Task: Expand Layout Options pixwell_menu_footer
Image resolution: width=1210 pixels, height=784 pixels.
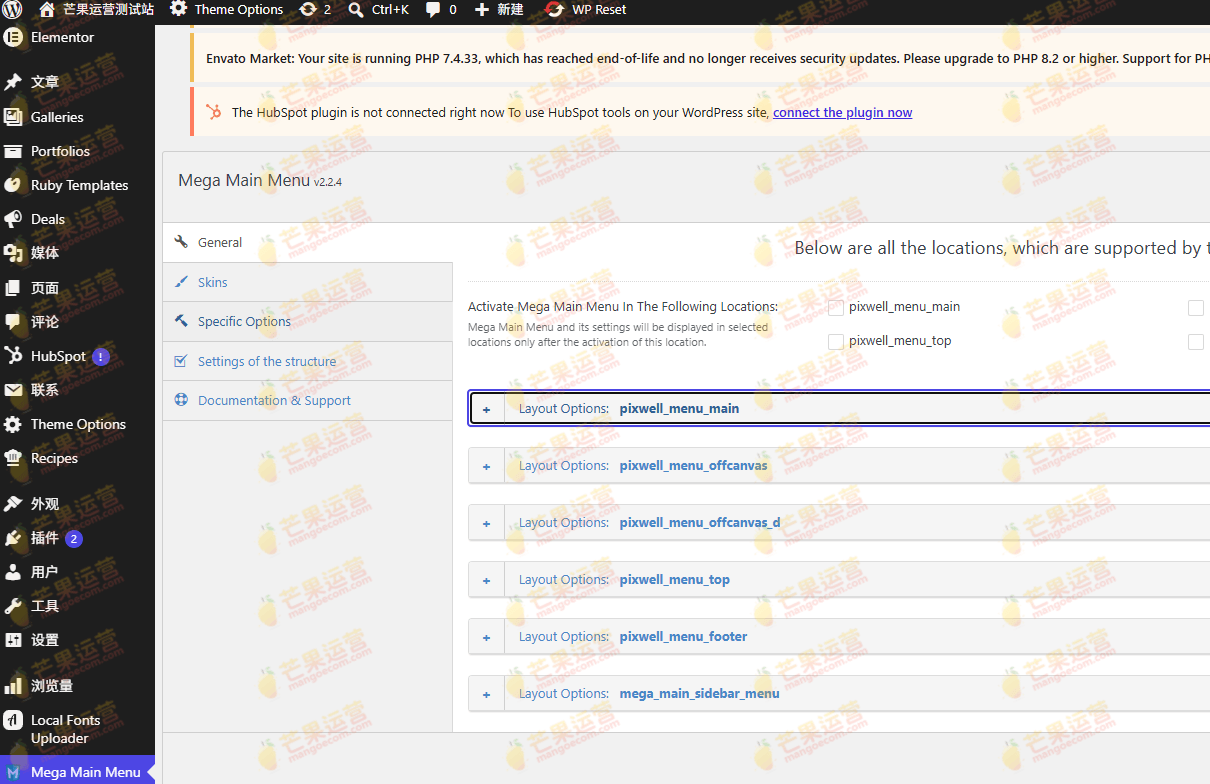Action: pyautogui.click(x=487, y=637)
